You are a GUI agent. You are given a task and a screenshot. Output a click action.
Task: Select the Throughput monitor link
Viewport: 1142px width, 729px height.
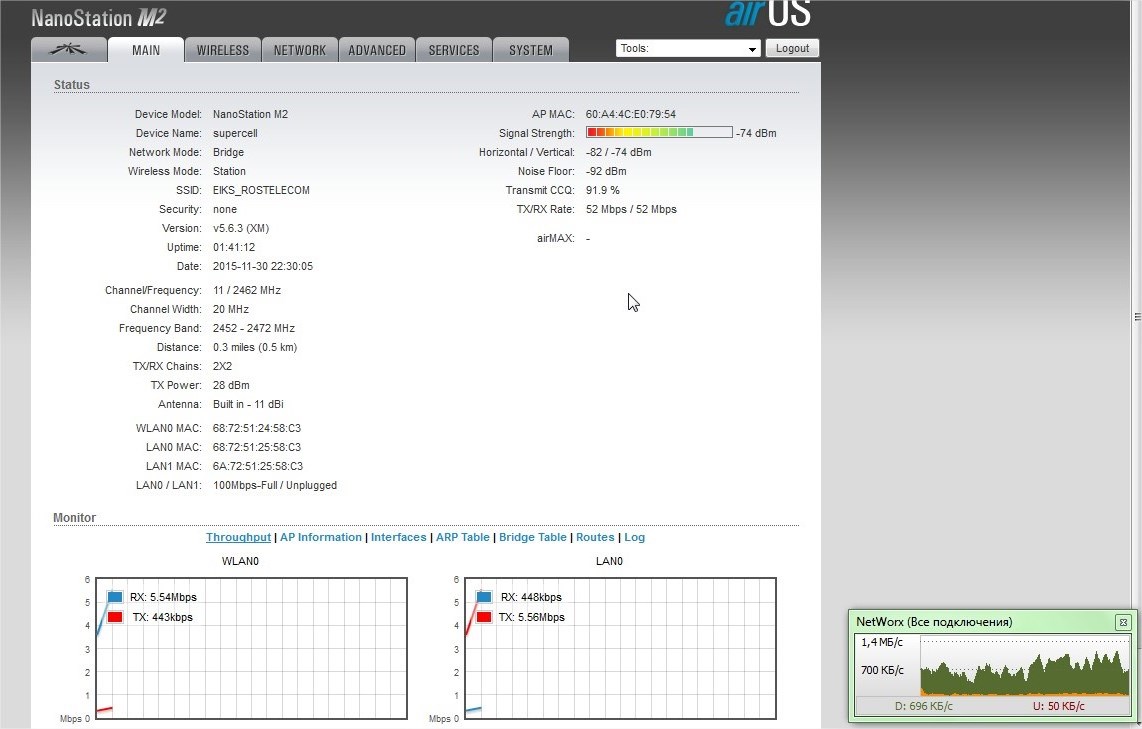point(238,537)
